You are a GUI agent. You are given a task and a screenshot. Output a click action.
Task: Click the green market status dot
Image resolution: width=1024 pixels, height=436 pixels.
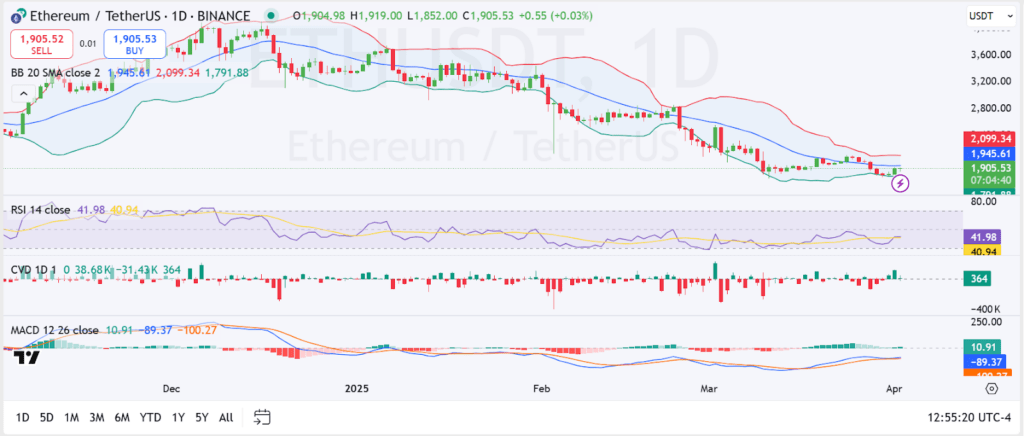pos(271,14)
